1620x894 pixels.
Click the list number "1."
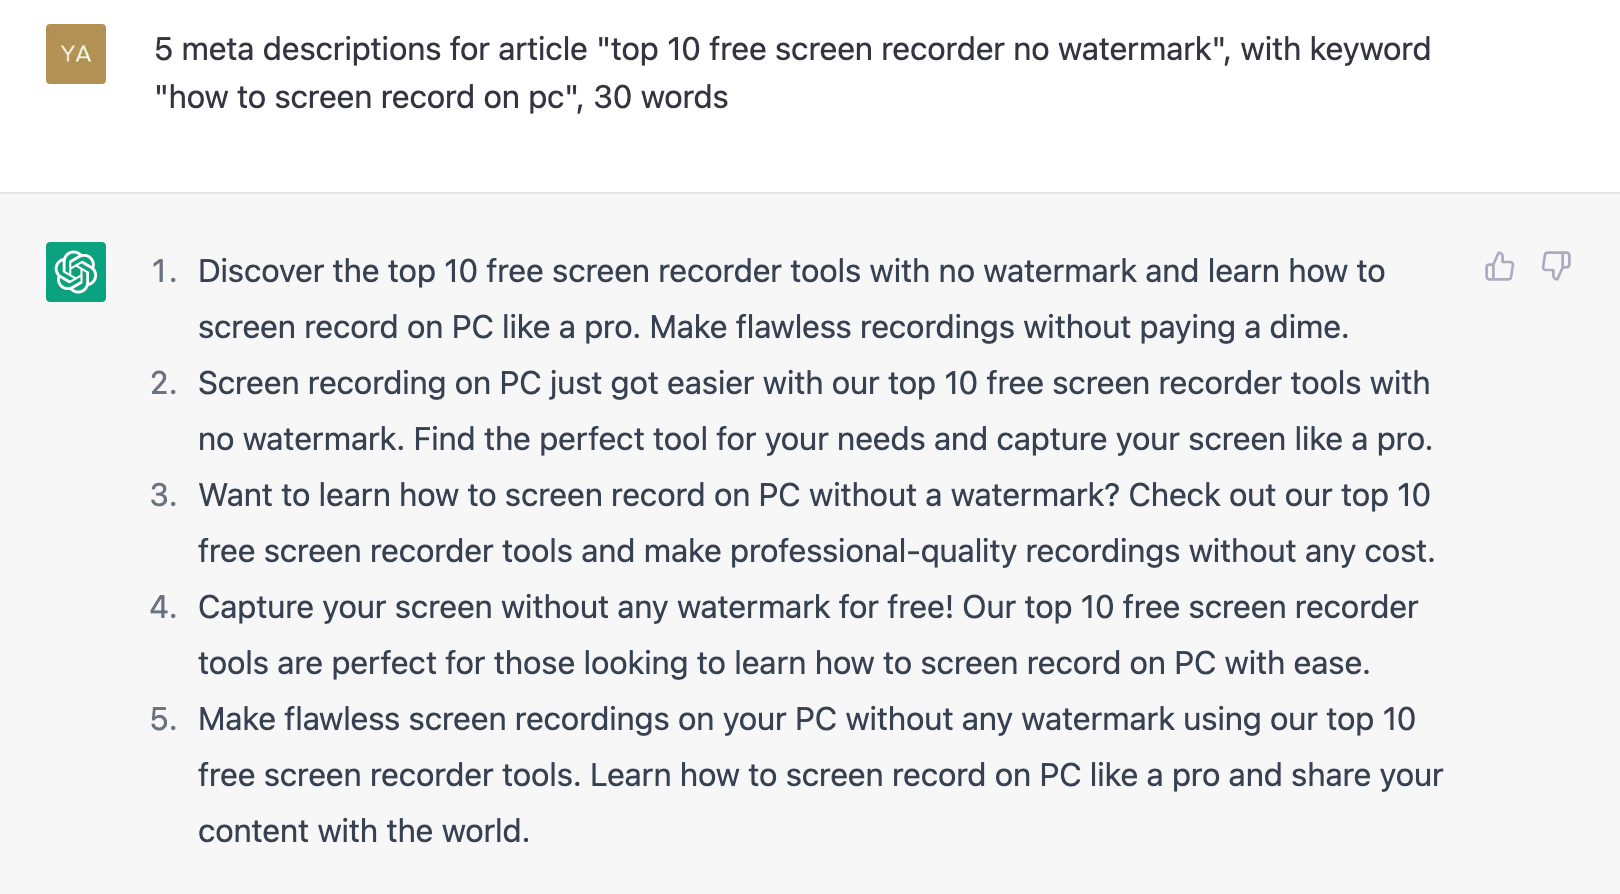click(164, 271)
